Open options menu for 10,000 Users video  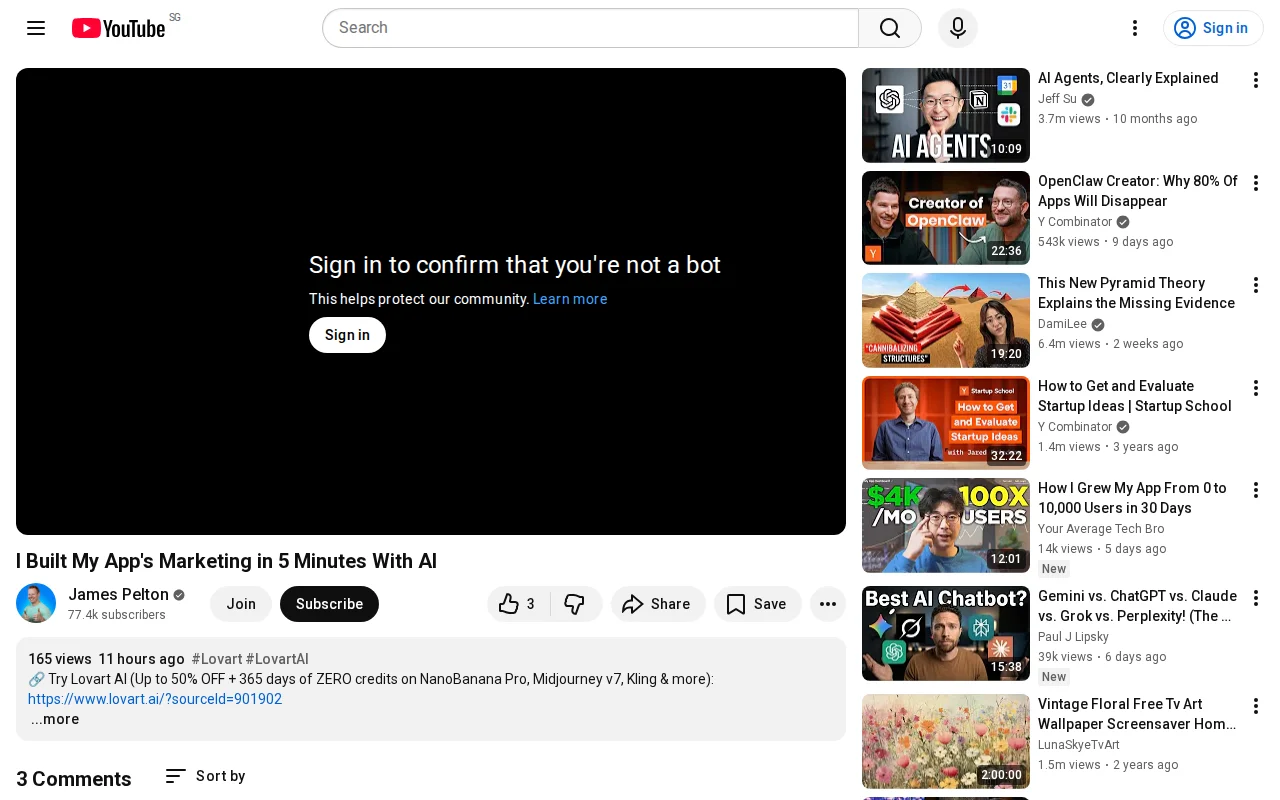pos(1256,490)
